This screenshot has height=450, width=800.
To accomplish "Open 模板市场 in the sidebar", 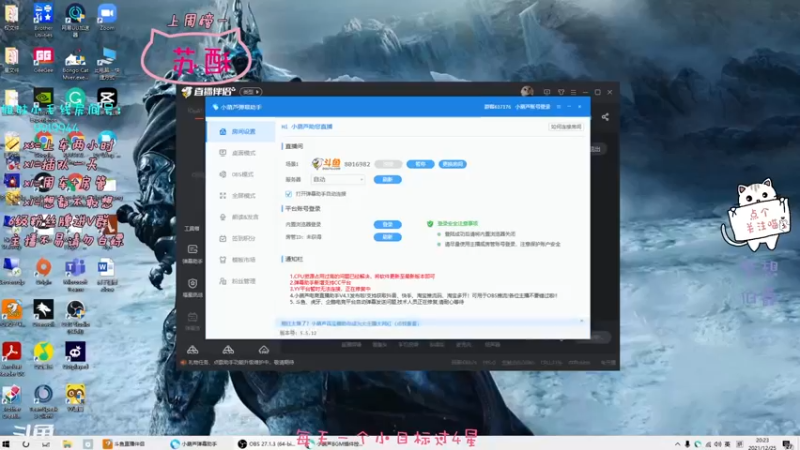I will coord(240,260).
